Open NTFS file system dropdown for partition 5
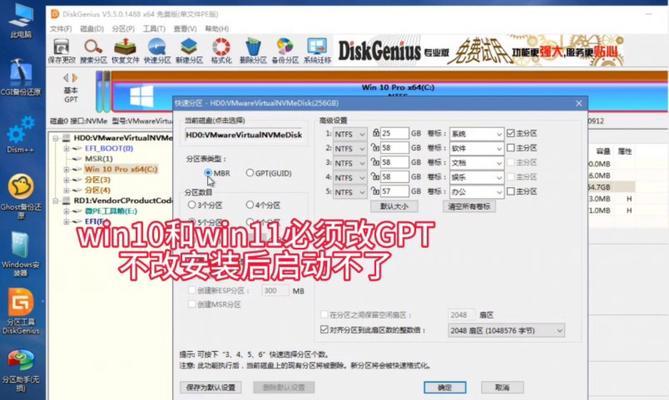669x400 pixels. [x=349, y=192]
